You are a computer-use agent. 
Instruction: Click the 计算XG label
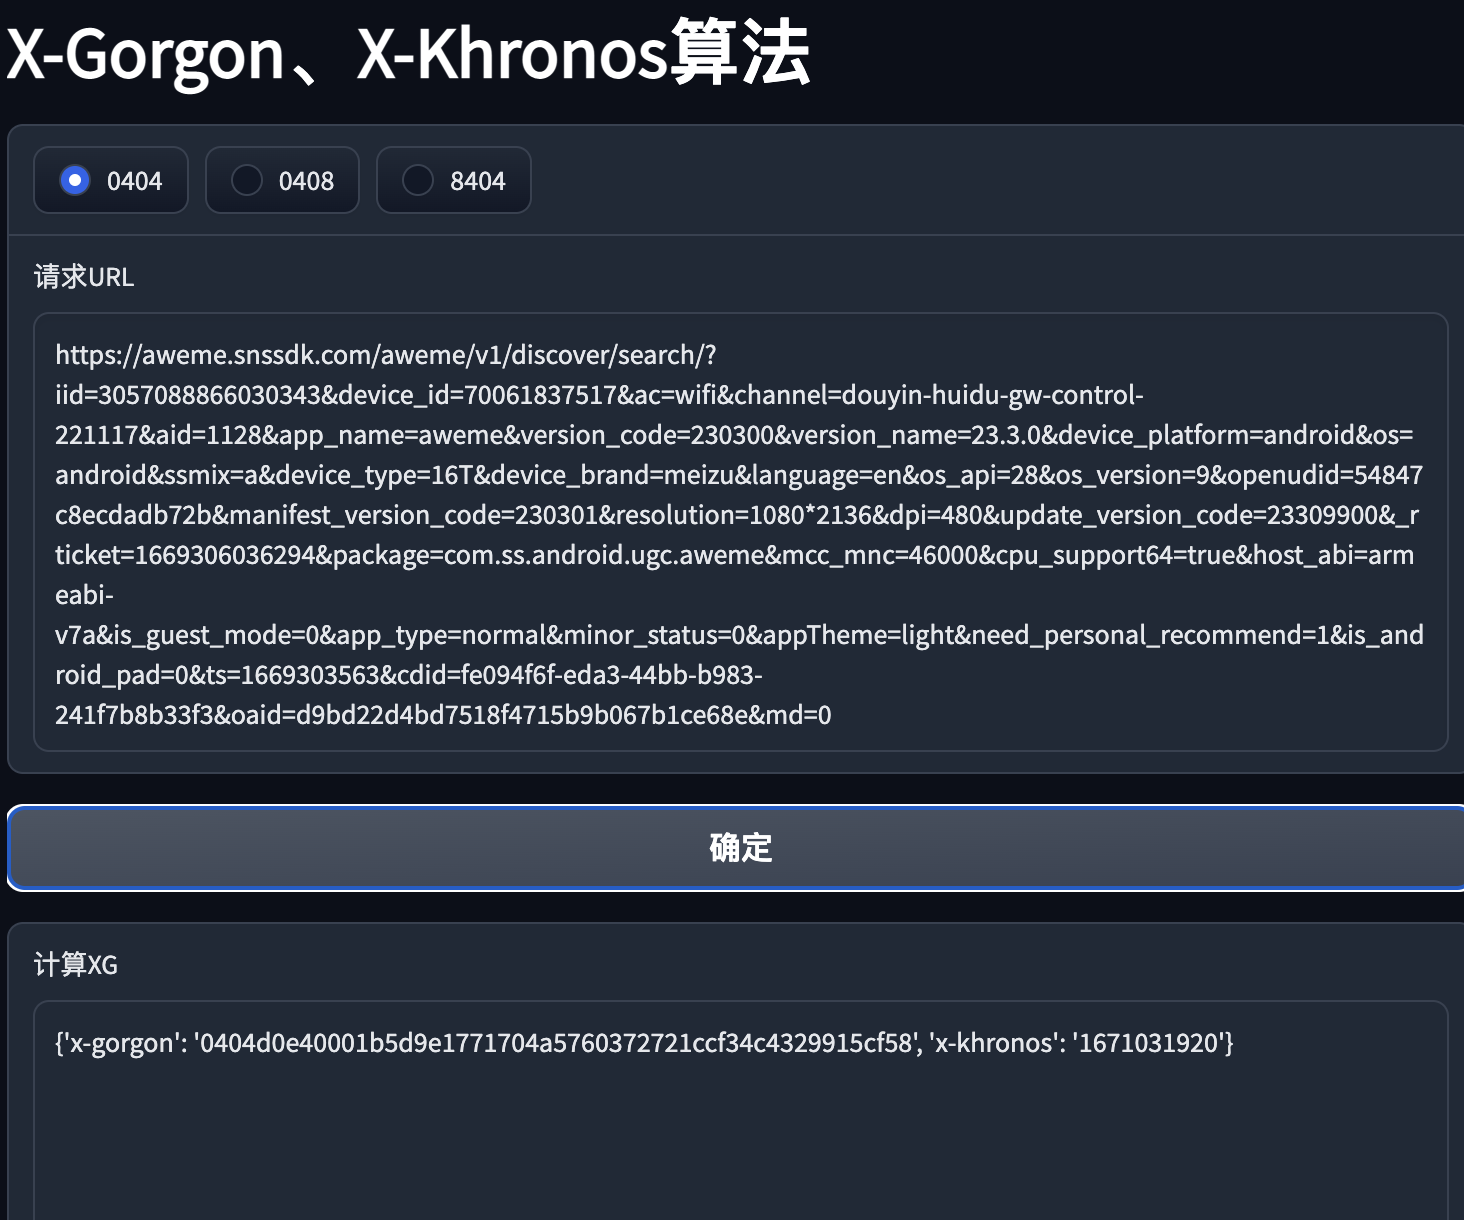pos(76,965)
